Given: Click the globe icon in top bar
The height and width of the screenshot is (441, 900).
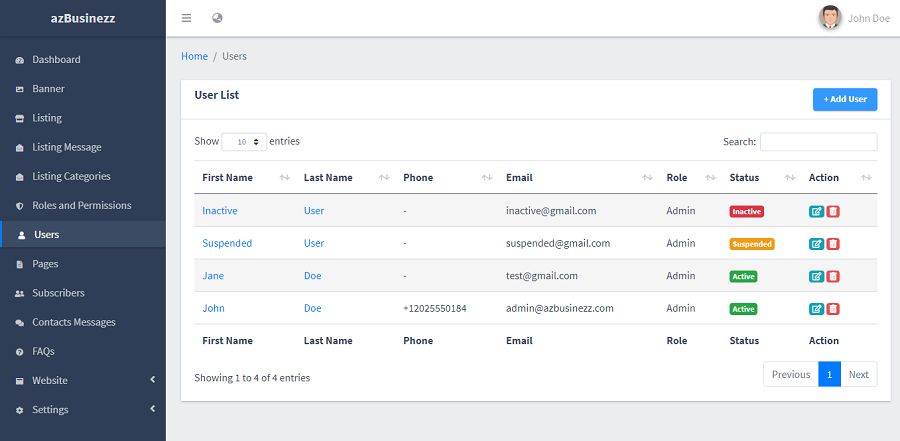Looking at the screenshot, I should [x=218, y=18].
